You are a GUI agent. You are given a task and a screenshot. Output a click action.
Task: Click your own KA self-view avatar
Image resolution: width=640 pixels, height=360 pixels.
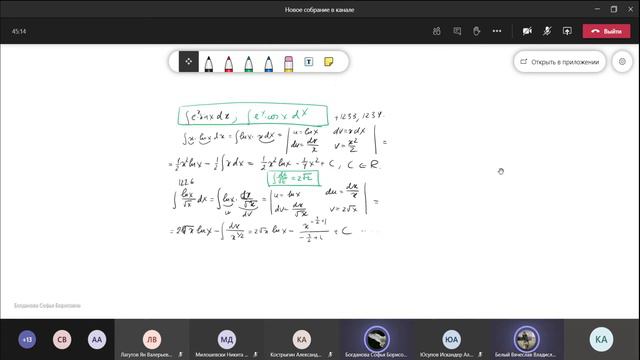tap(601, 339)
